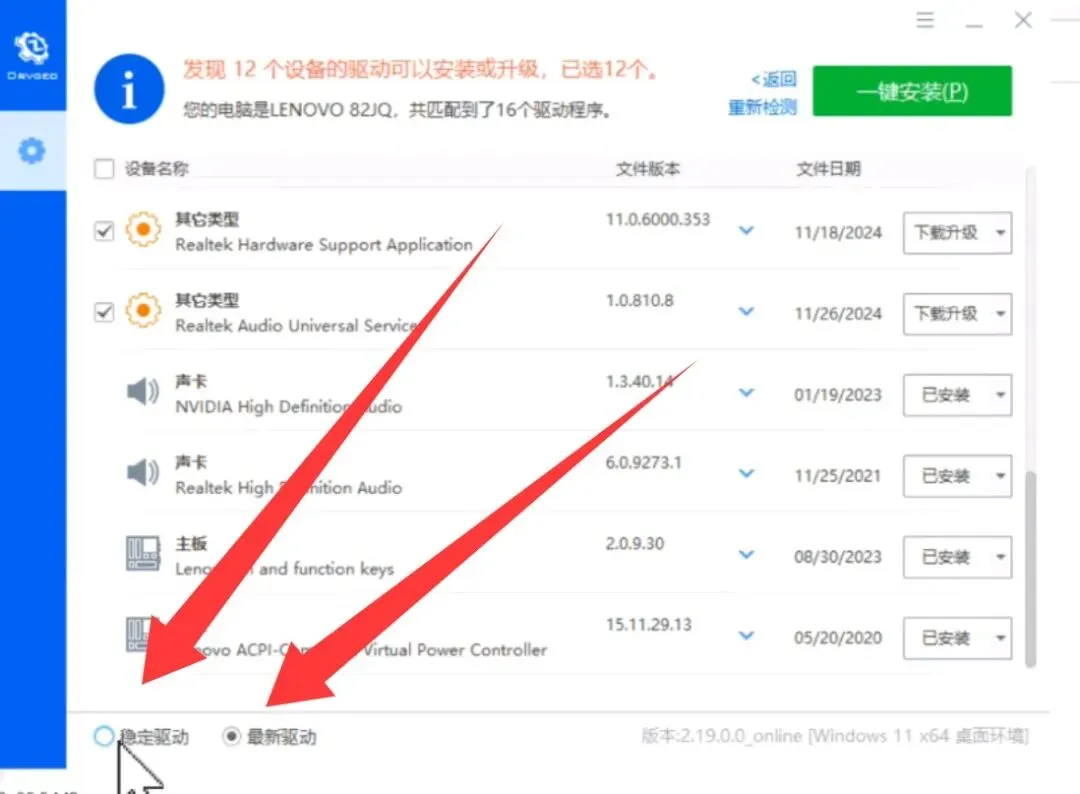Click the green 一键安装(P) button
The height and width of the screenshot is (794, 1080).
tap(912, 91)
